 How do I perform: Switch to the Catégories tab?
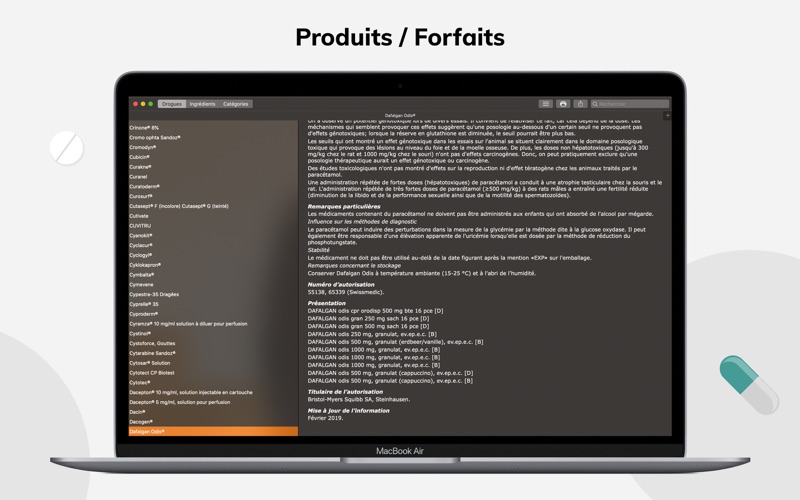(236, 104)
